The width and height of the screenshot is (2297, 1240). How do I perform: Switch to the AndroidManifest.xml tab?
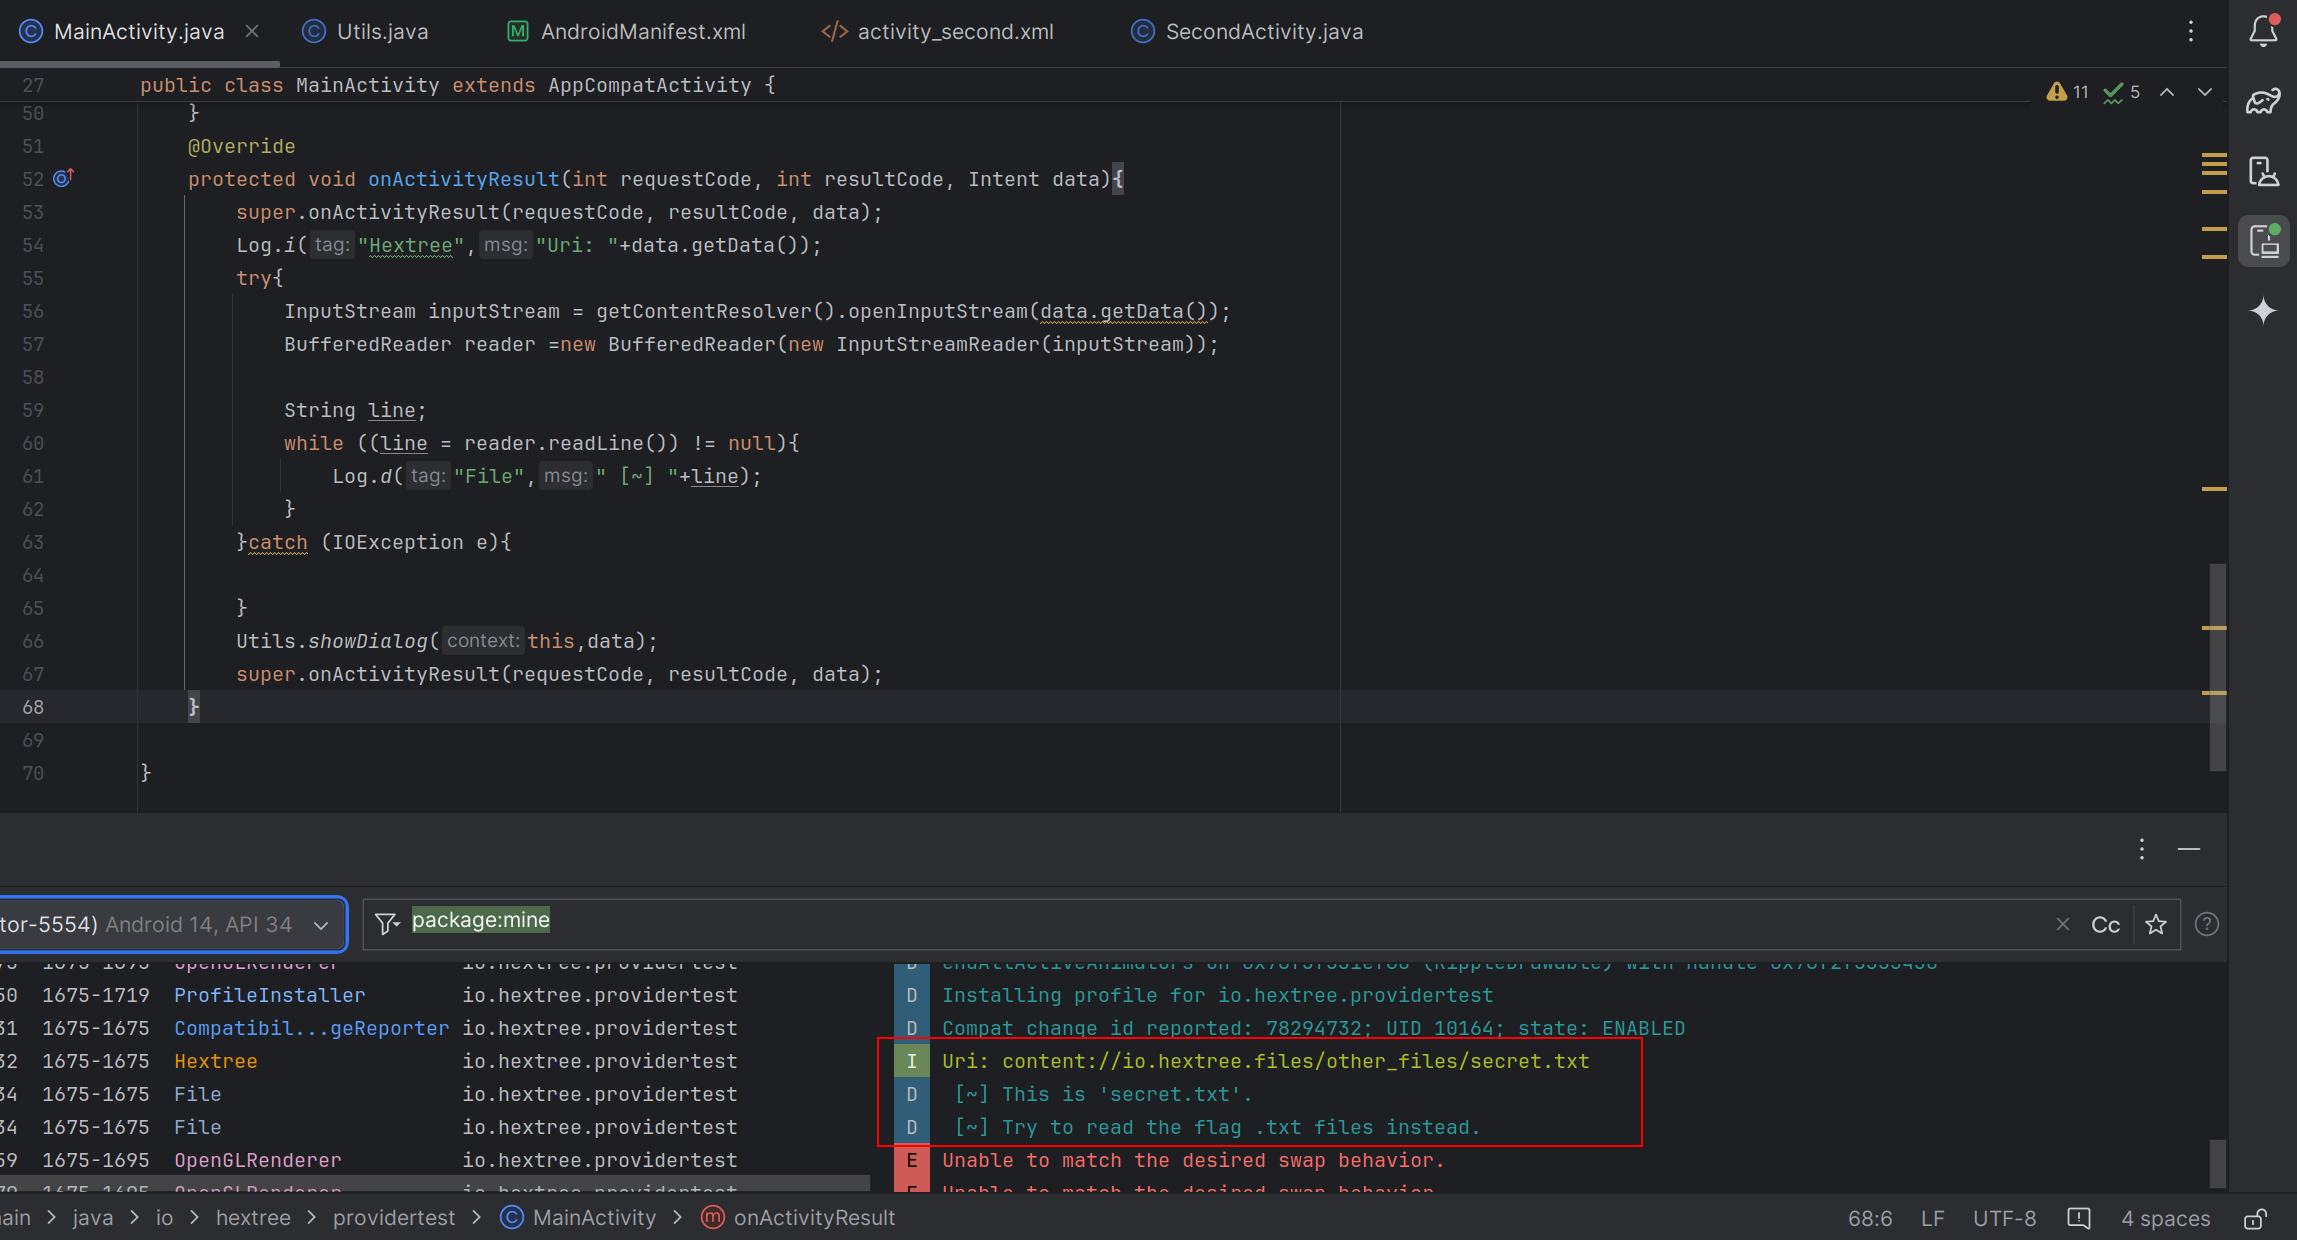(x=627, y=31)
